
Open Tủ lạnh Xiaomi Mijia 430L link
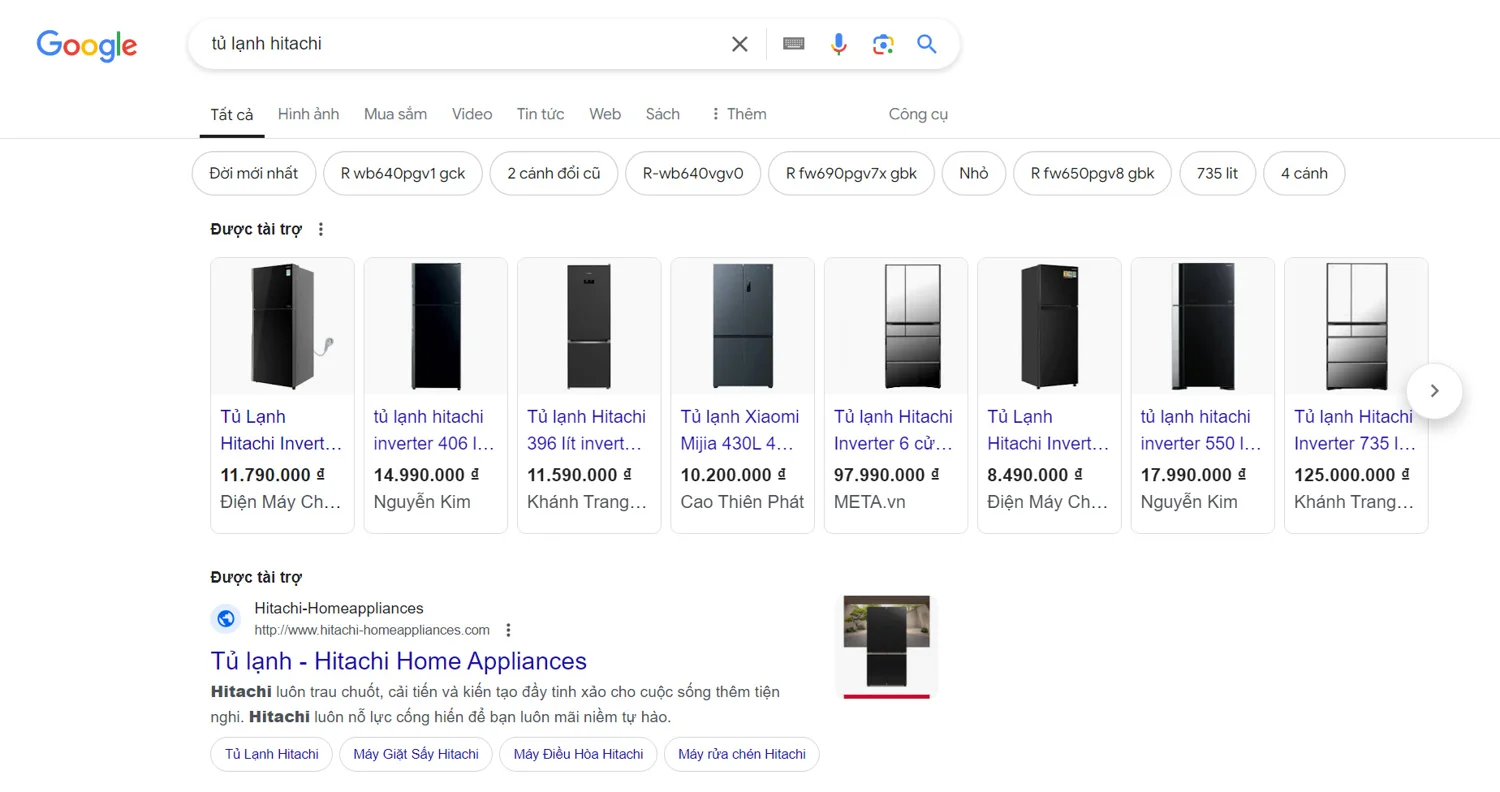pyautogui.click(x=740, y=430)
